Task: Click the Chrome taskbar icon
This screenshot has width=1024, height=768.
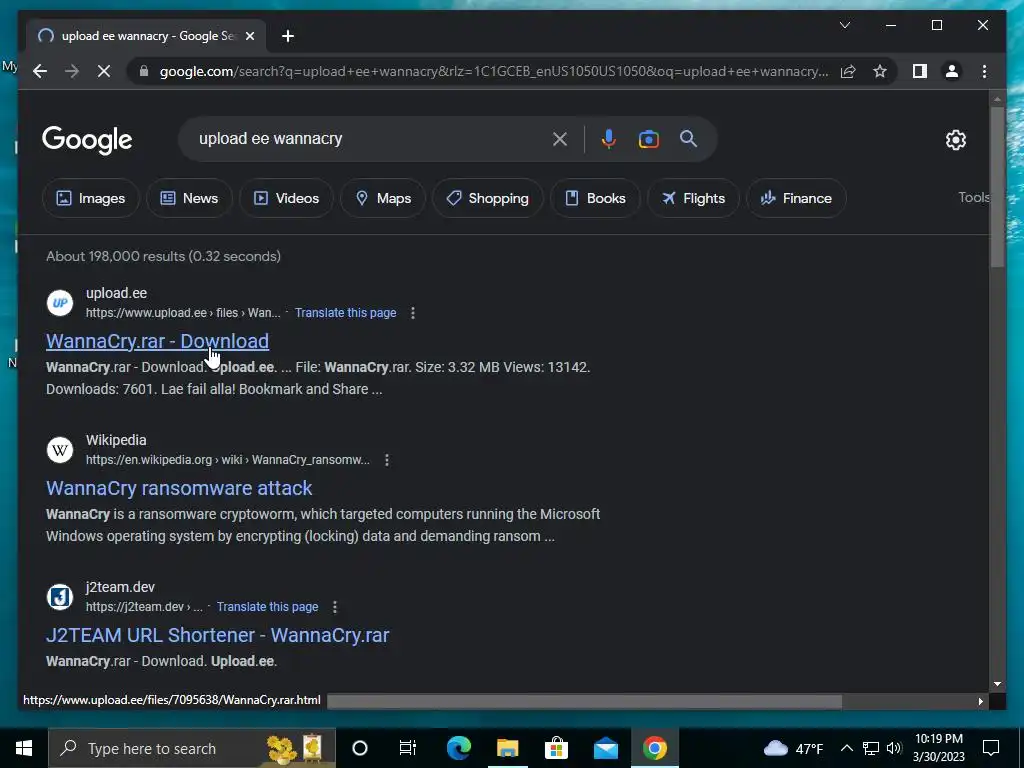Action: pos(654,748)
